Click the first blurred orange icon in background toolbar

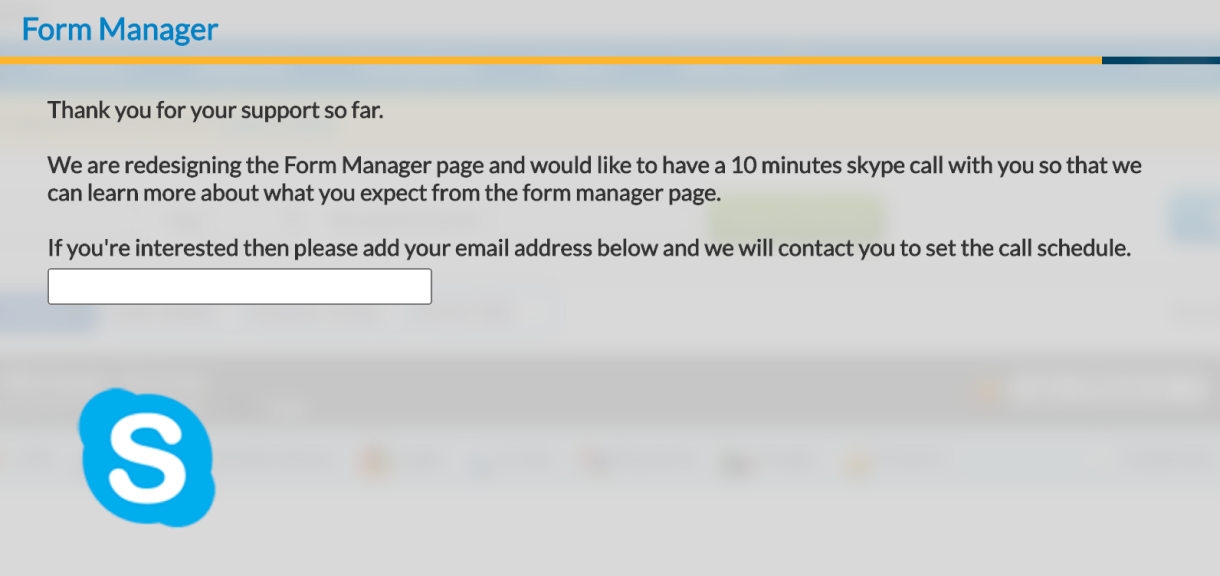tap(373, 461)
